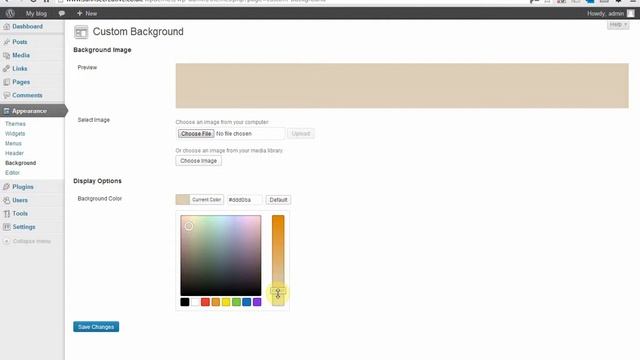Click the Tools icon in sidebar
The image size is (640, 360).
7,213
